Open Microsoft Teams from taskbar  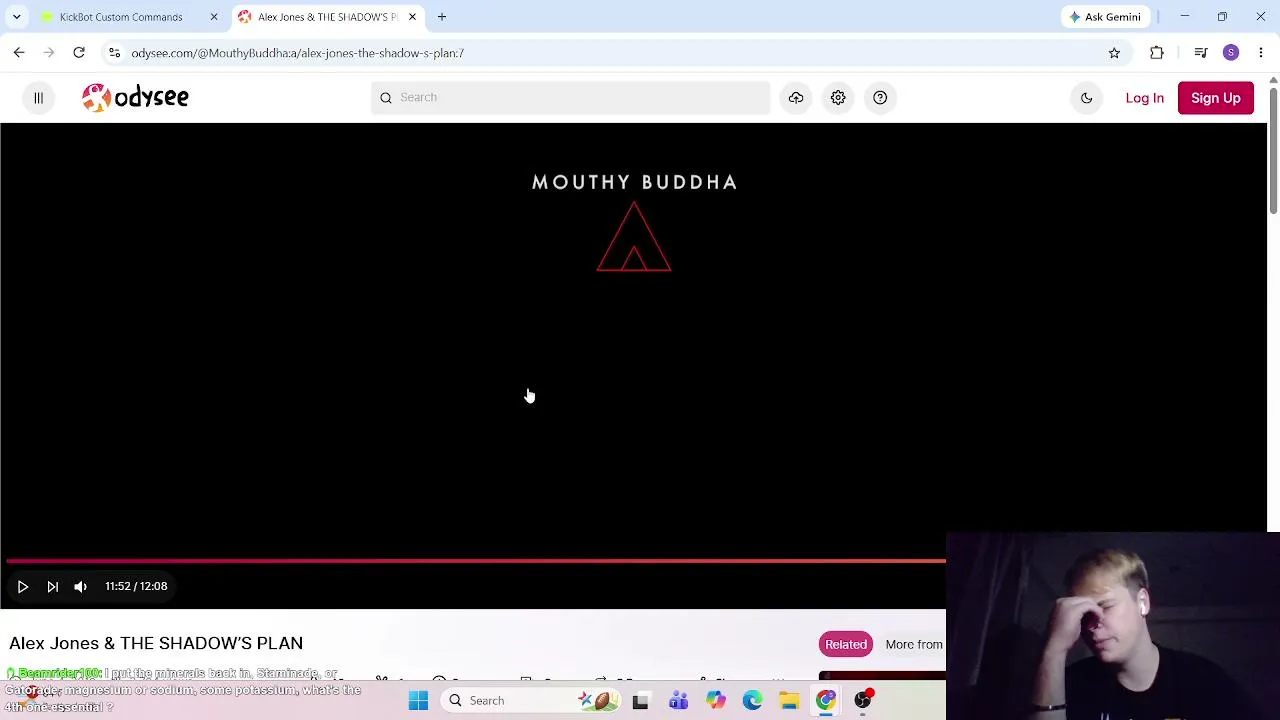pos(678,701)
